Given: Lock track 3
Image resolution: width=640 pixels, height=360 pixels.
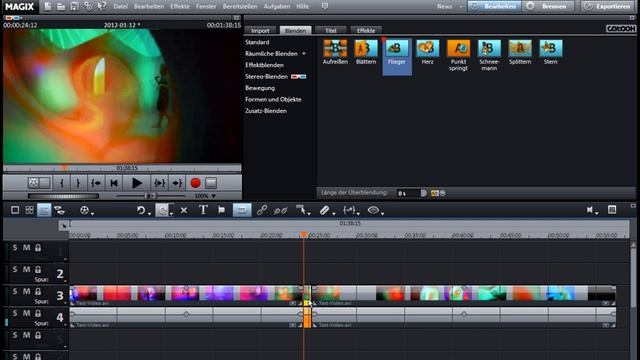Looking at the screenshot, I should pos(38,291).
